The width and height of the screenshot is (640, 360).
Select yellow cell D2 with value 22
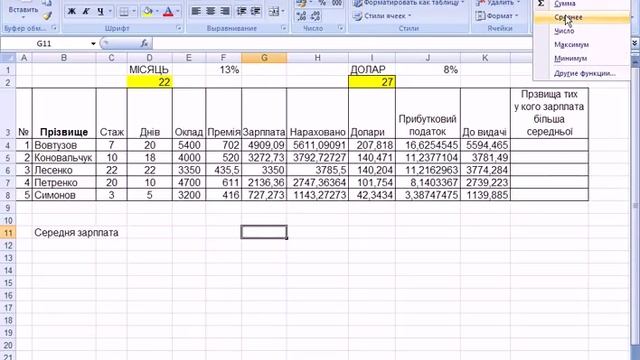click(x=149, y=82)
